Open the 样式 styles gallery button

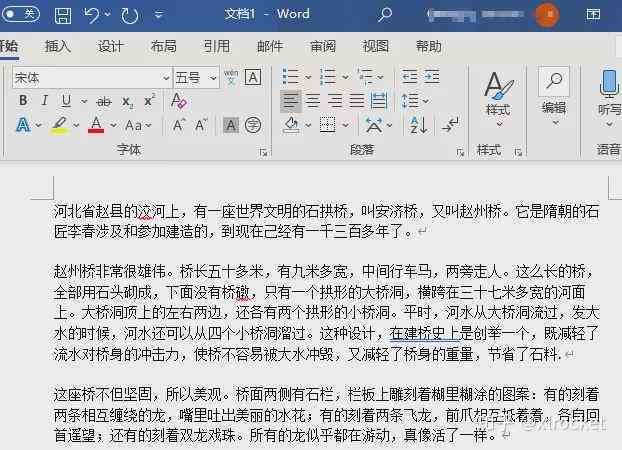[x=498, y=99]
